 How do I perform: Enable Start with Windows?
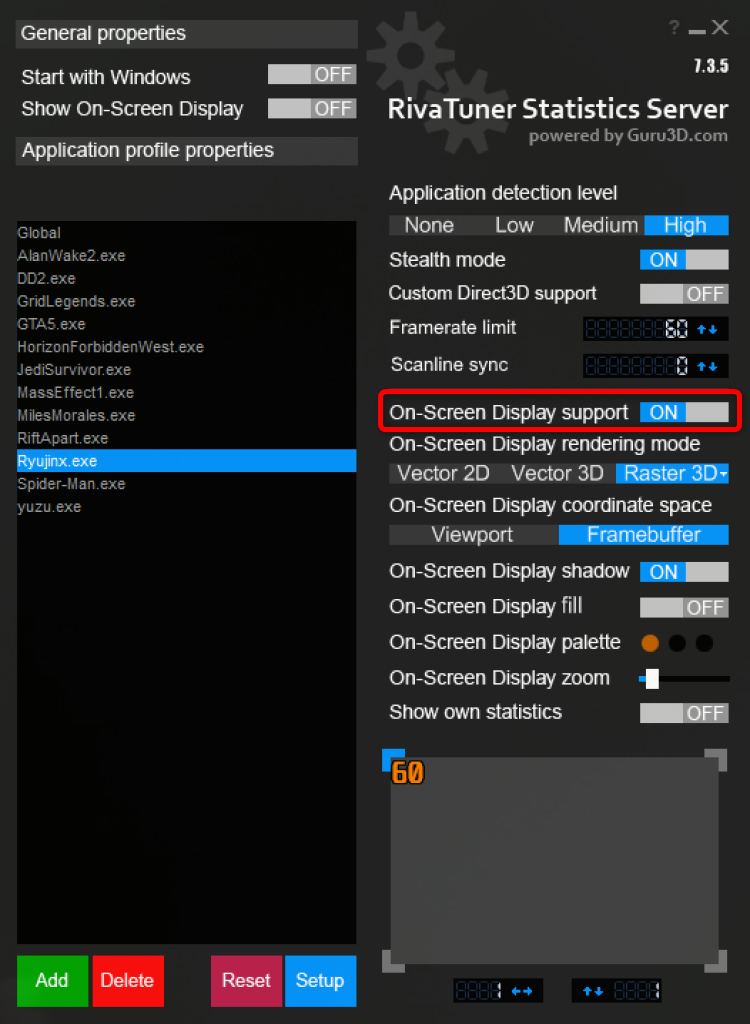pyautogui.click(x=311, y=75)
